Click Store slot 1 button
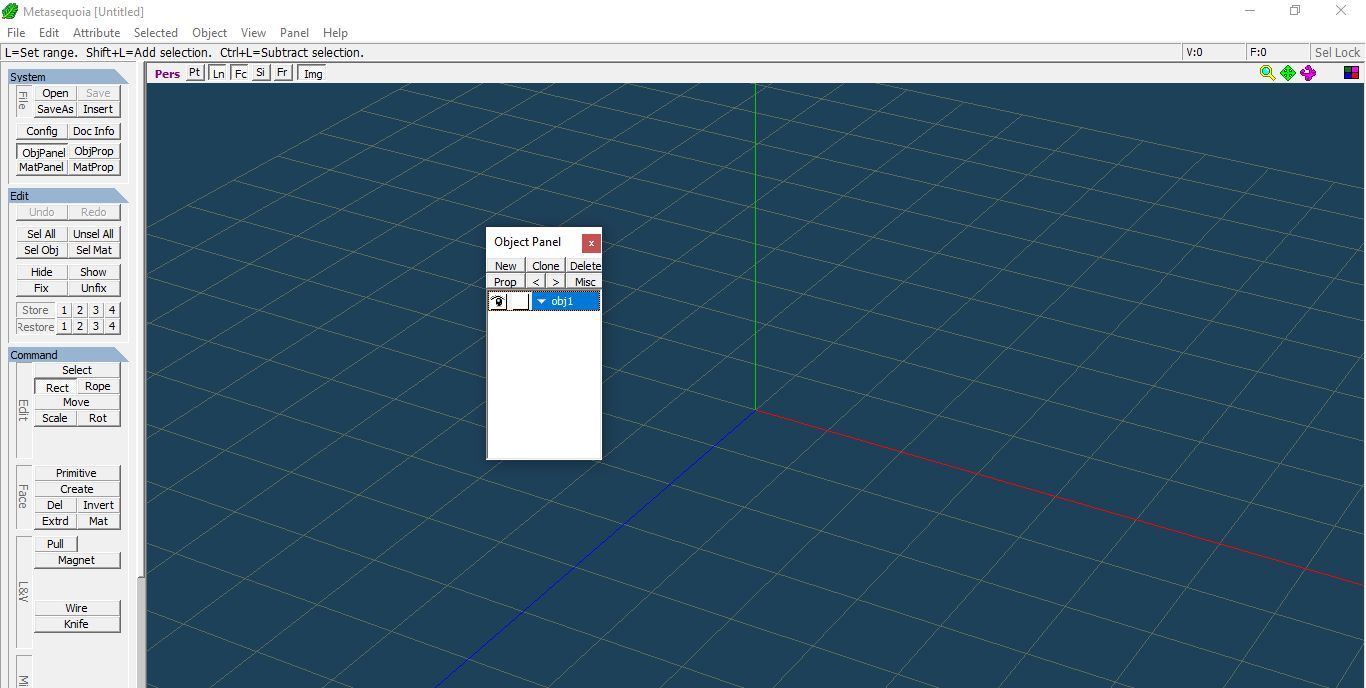1366x688 pixels. [64, 311]
